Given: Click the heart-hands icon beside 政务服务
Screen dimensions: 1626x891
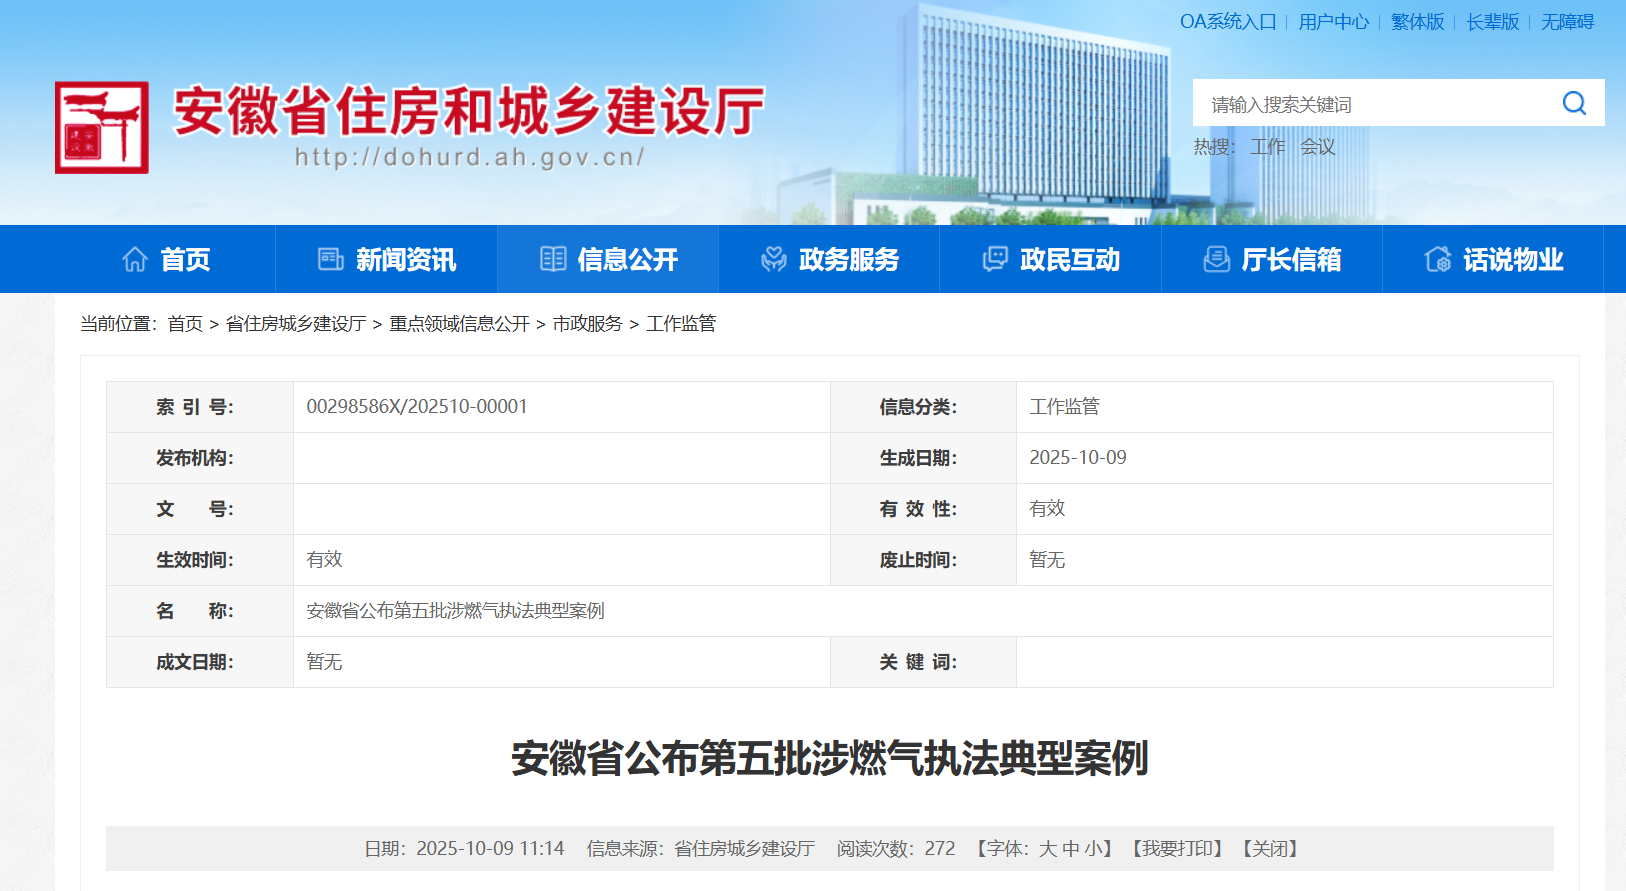Looking at the screenshot, I should pos(774,260).
